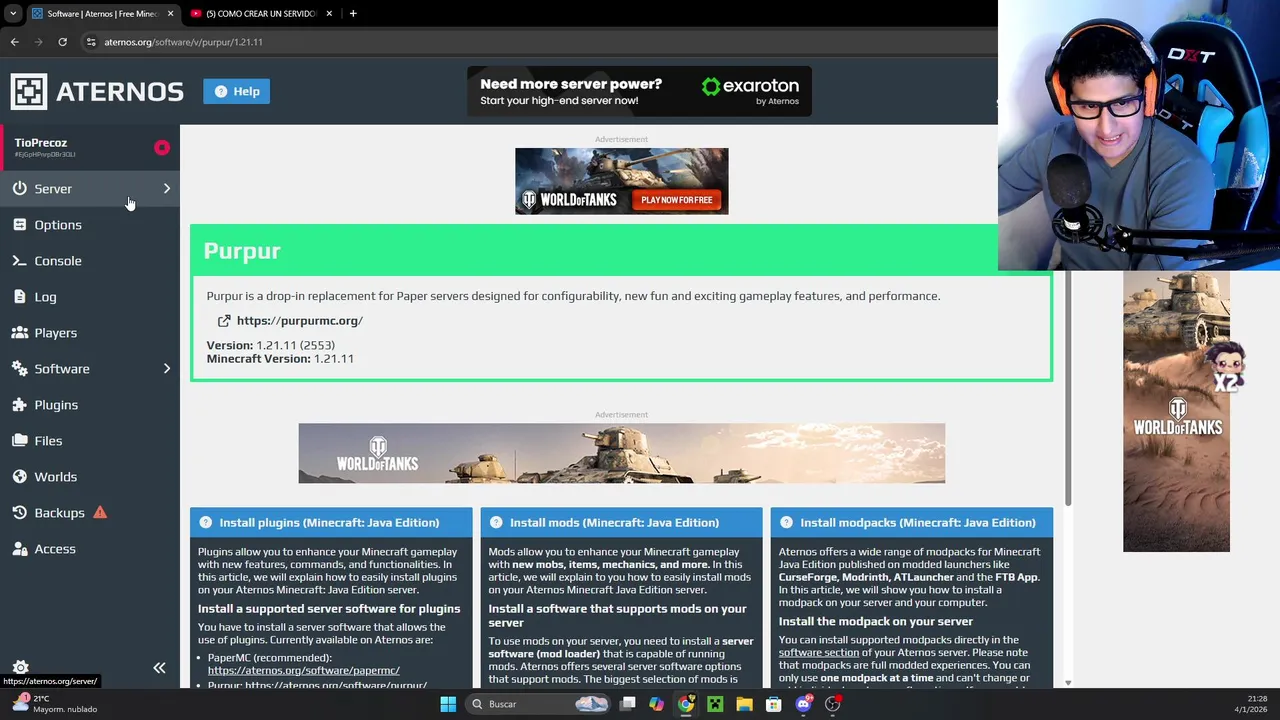Screen dimensions: 1280x720
Task: Switch to the YouTube browser tab
Action: pyautogui.click(x=260, y=14)
